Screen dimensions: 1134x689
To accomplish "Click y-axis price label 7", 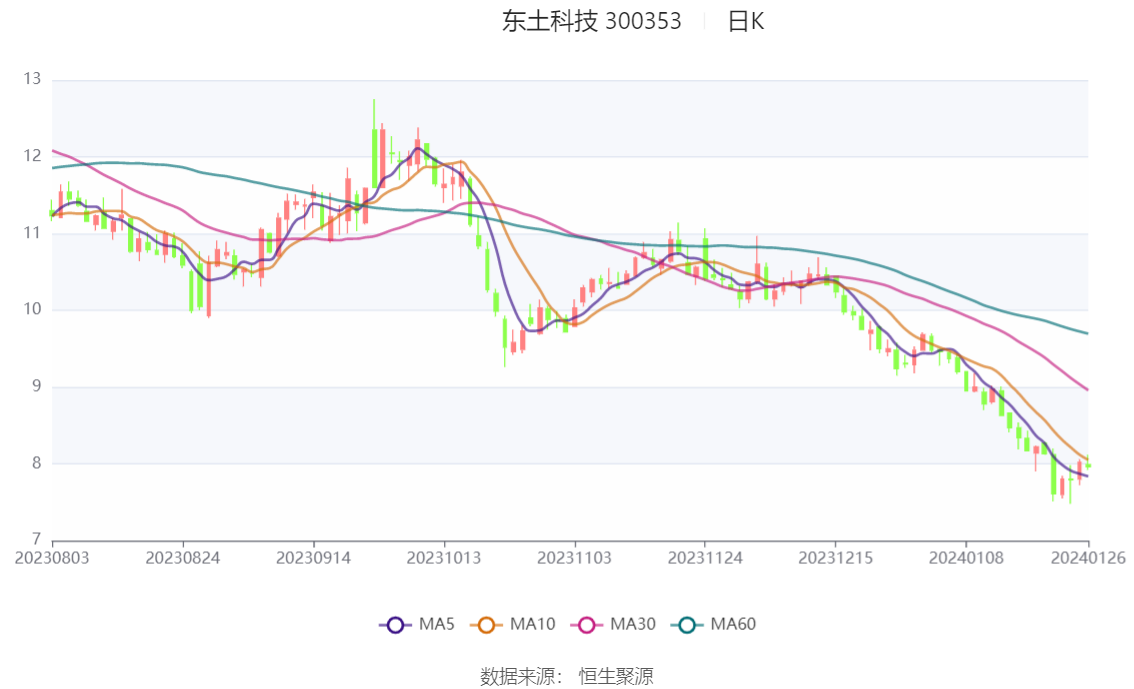I will point(37,539).
